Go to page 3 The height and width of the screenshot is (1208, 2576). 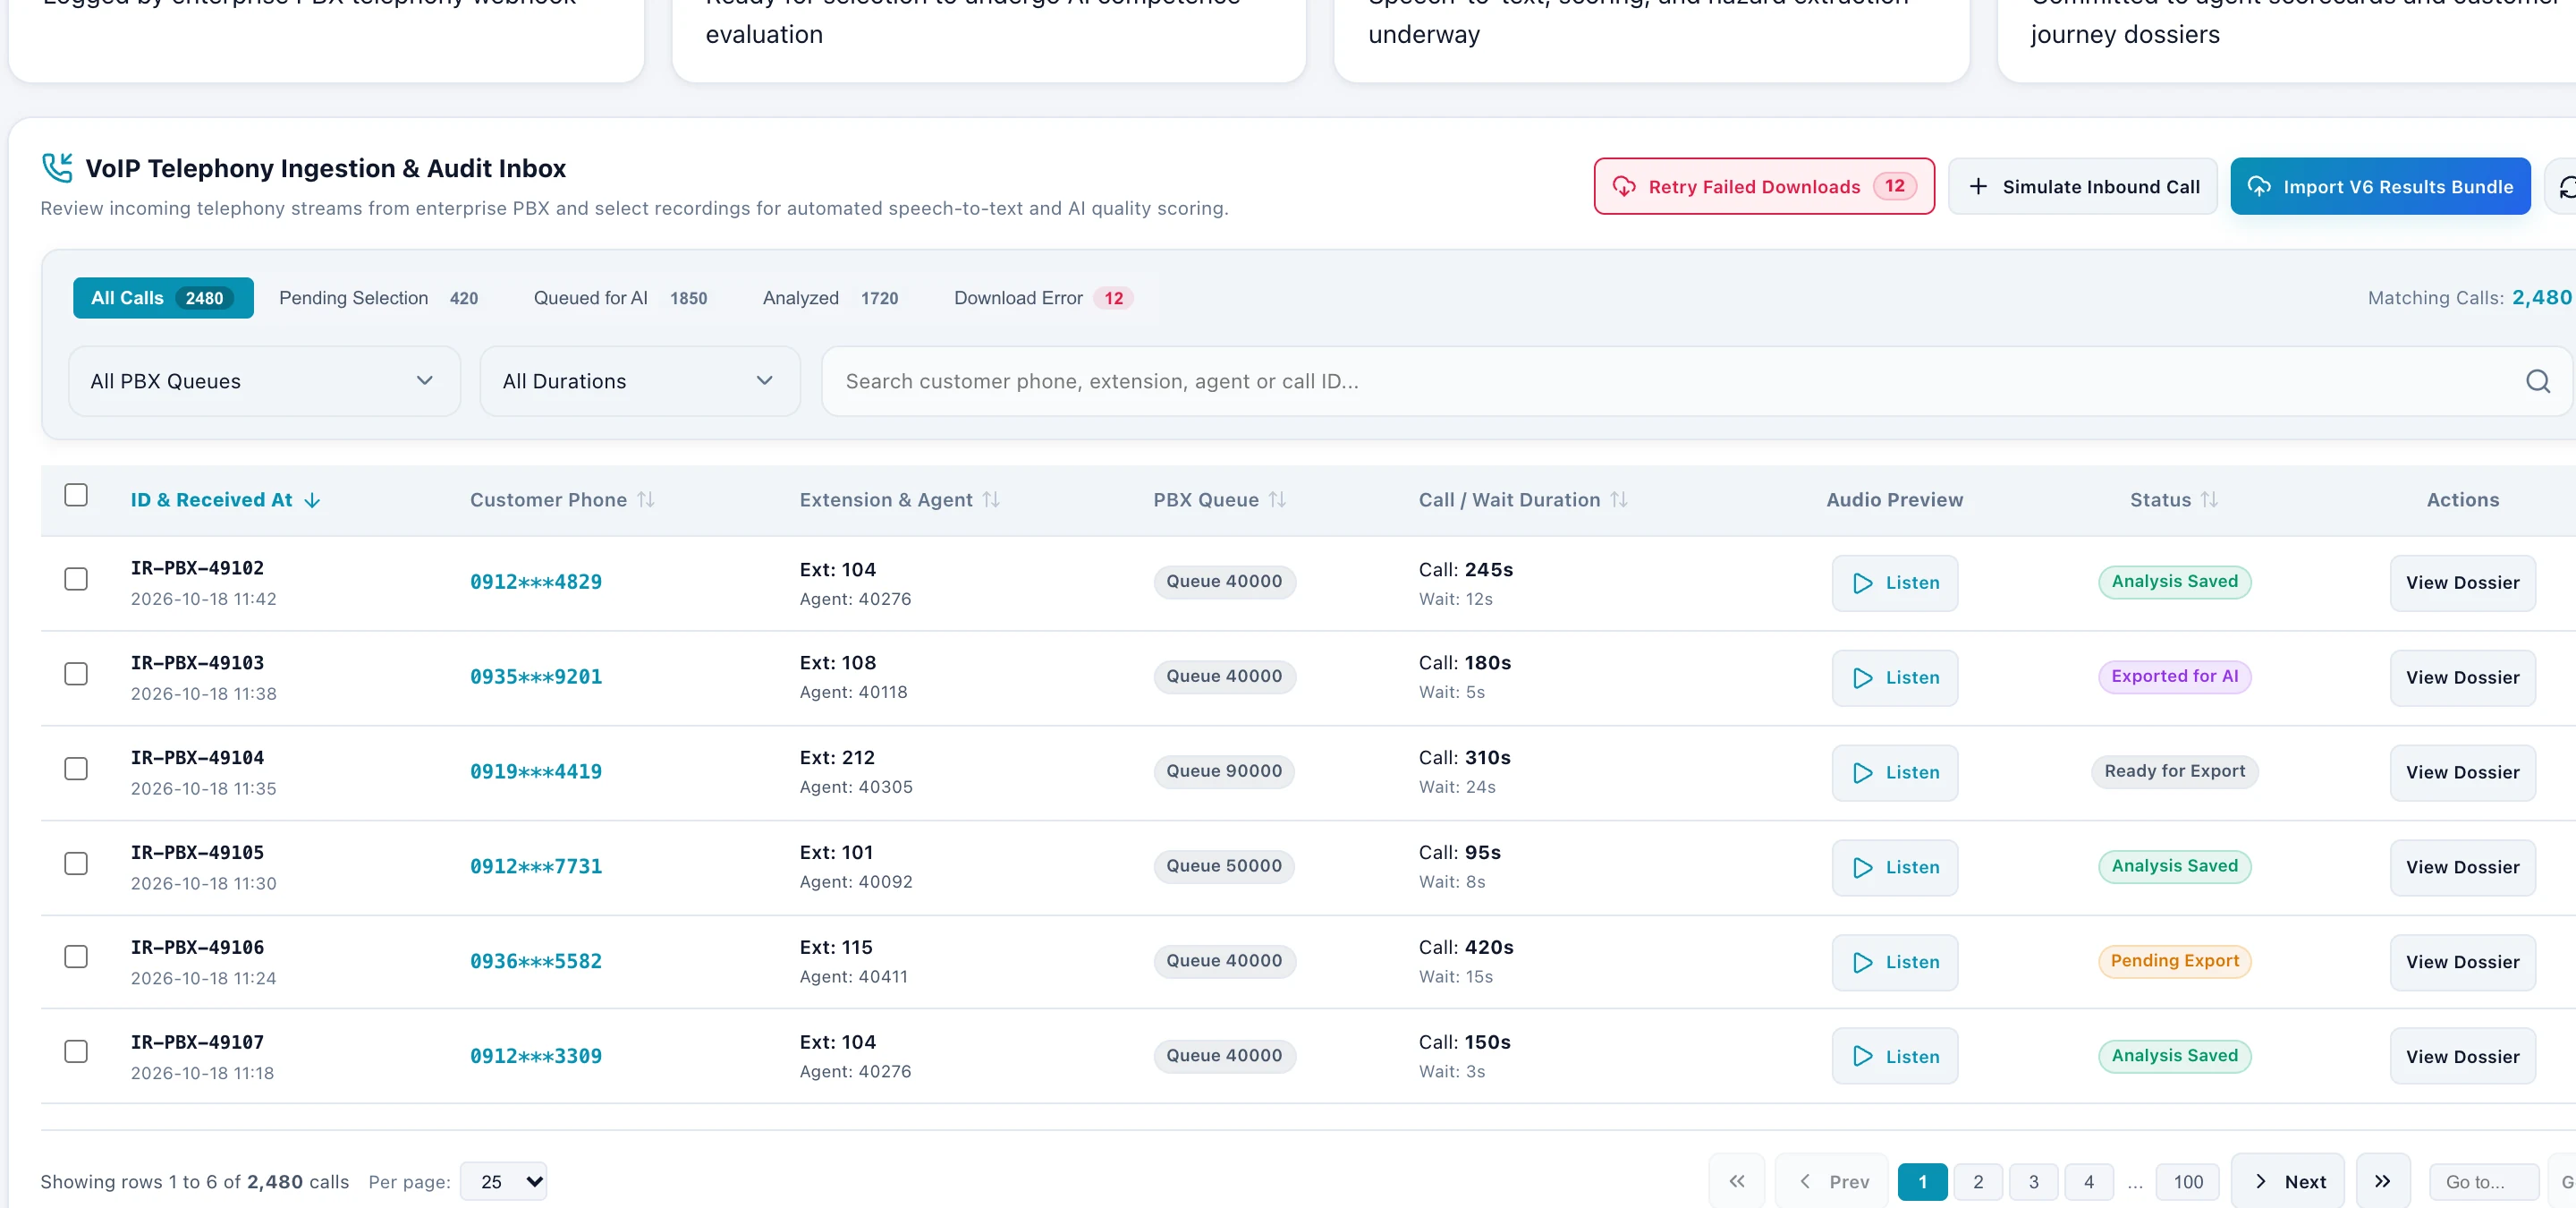pyautogui.click(x=2033, y=1182)
